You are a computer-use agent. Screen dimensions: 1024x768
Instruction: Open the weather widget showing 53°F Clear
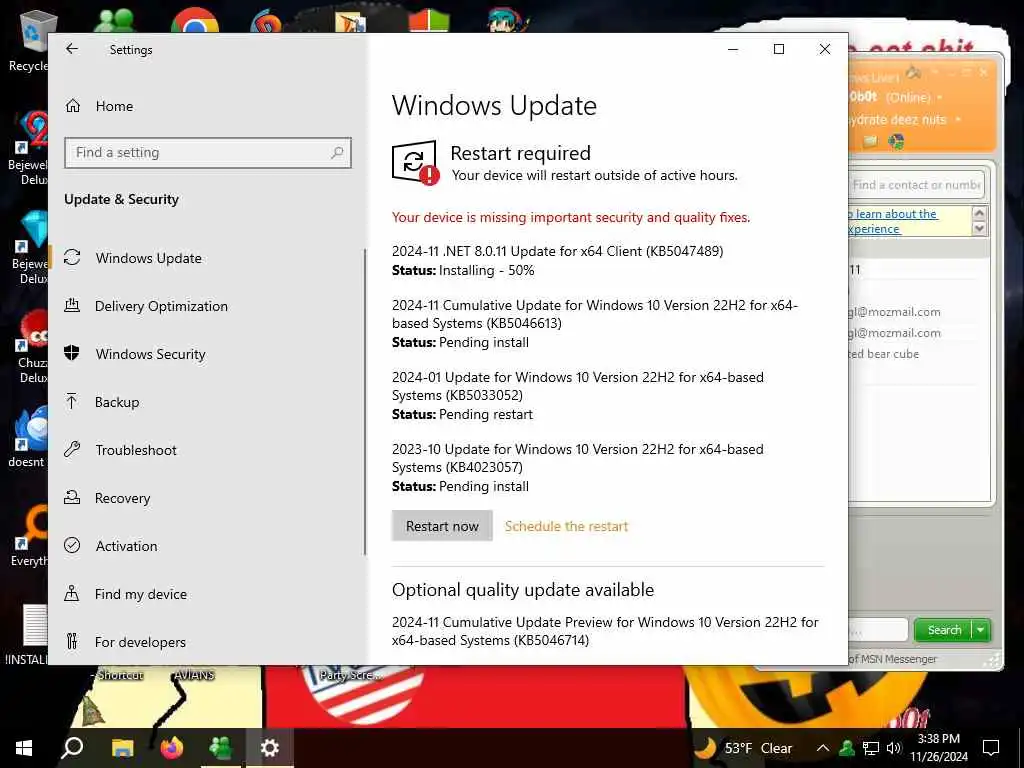point(743,748)
